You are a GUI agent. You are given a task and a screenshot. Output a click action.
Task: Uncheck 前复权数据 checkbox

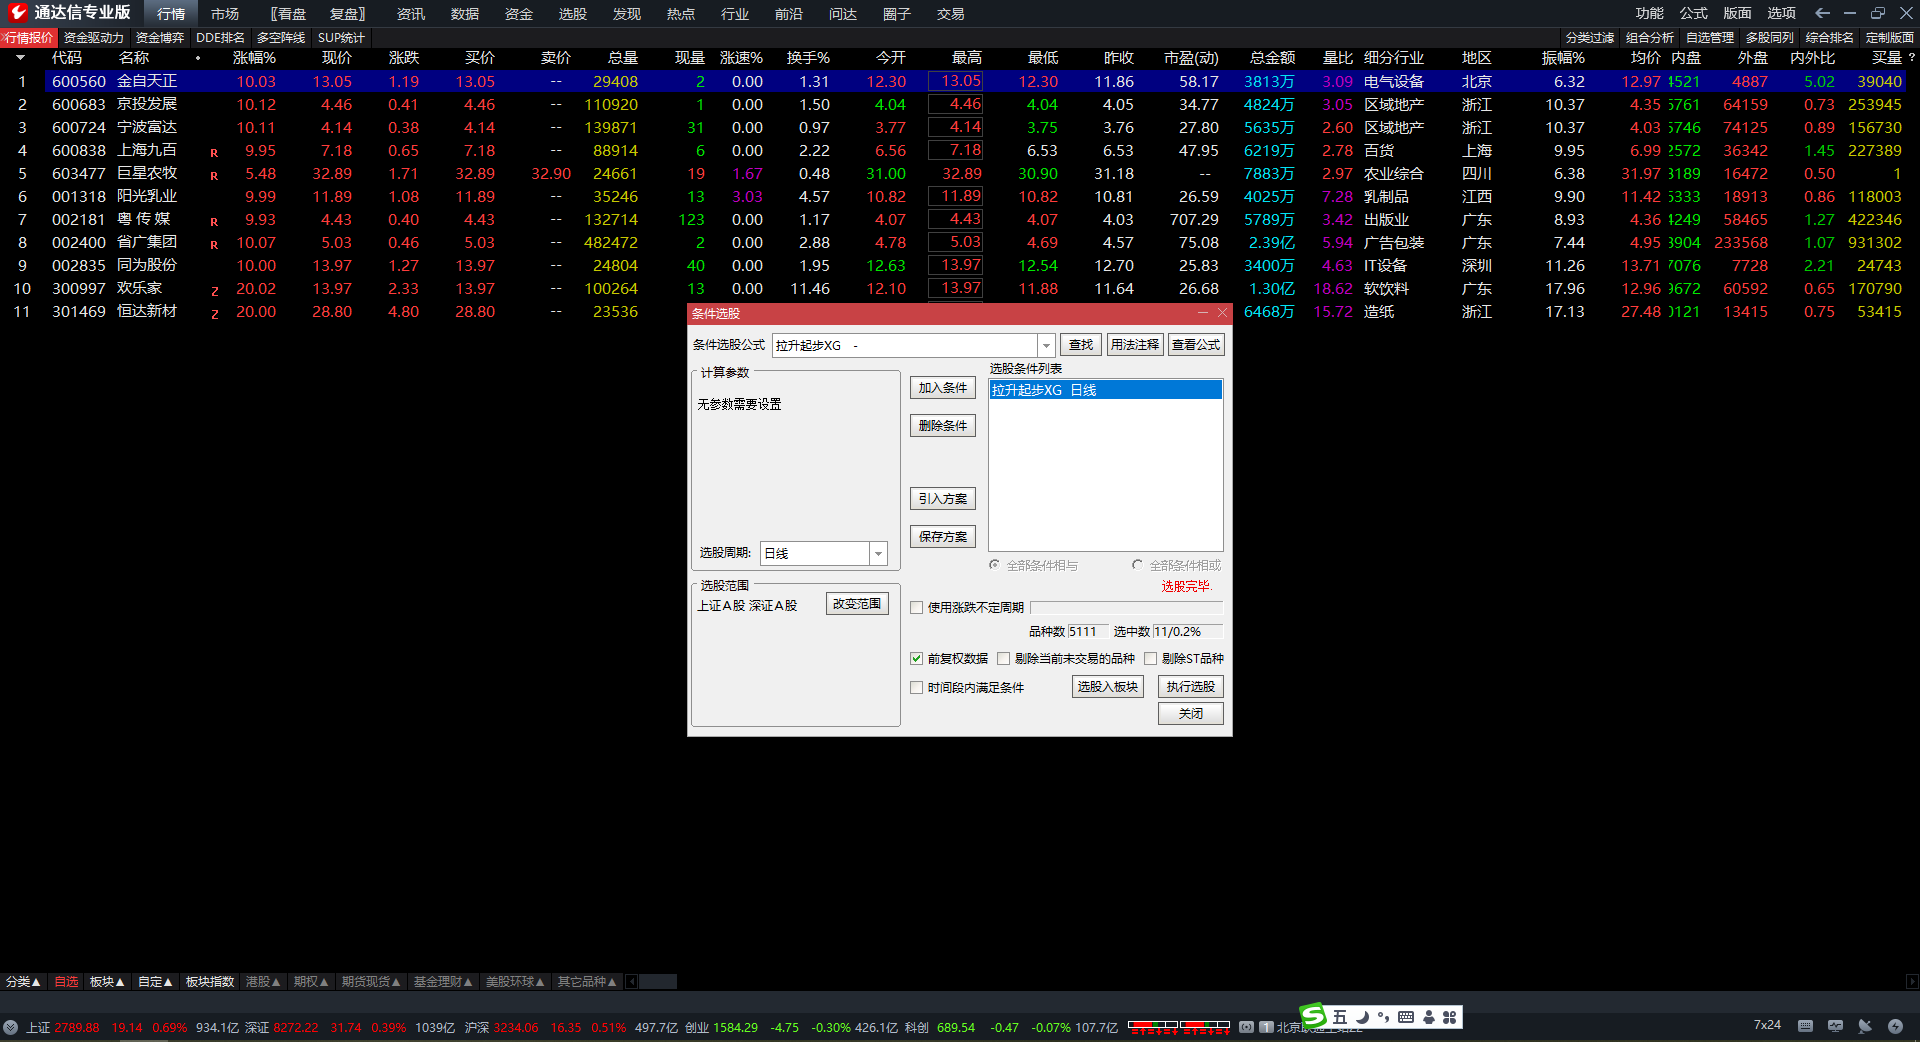(916, 658)
